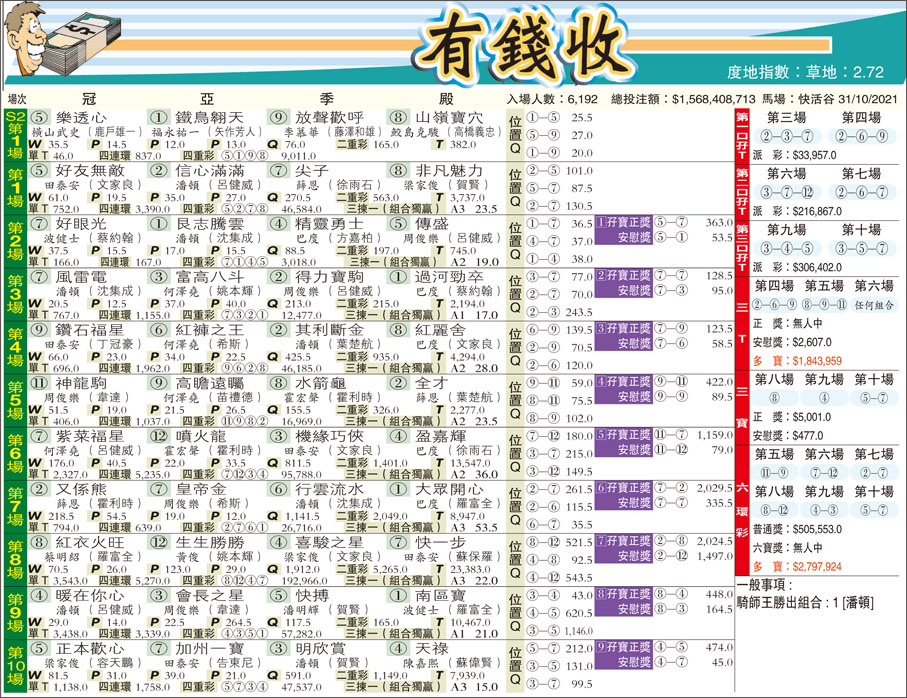Viewport: 907px width, 698px height.
Task: Click total turnover $1,568,408,713
Action: point(683,99)
